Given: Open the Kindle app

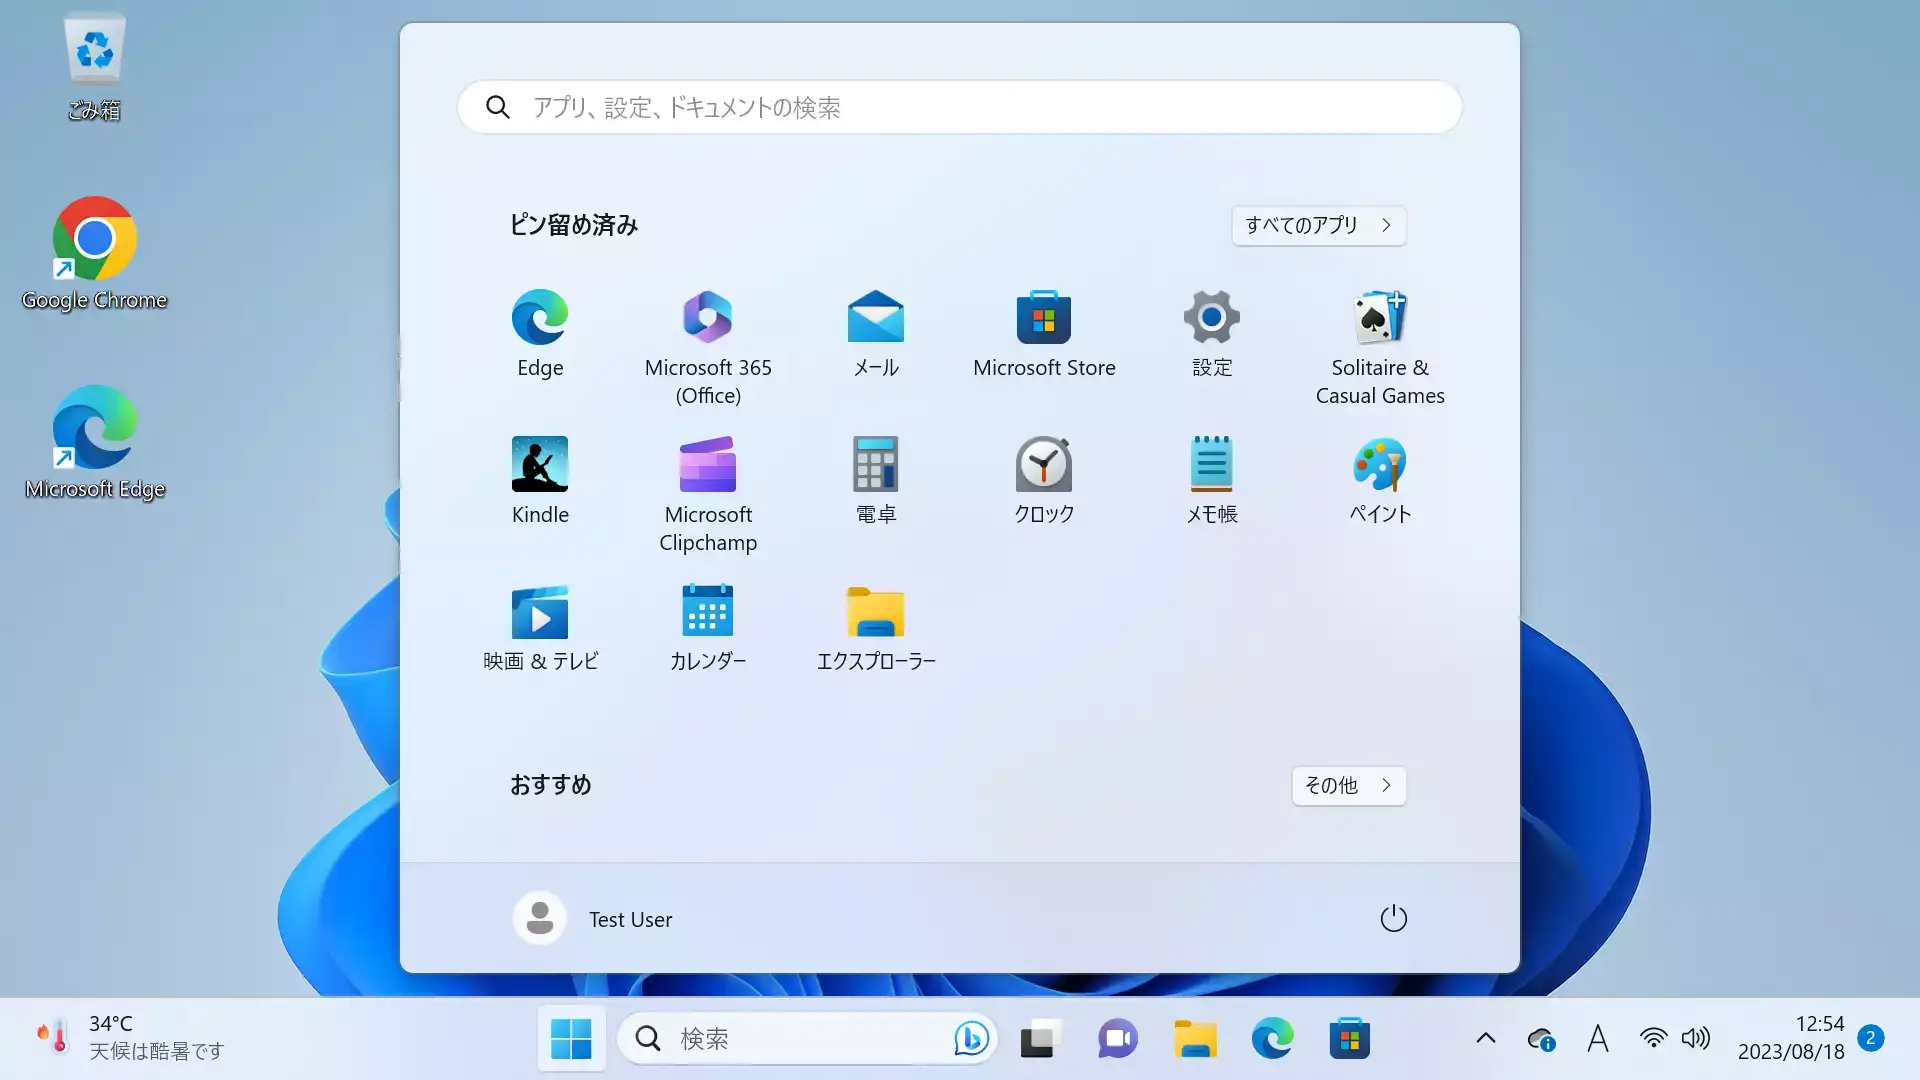Looking at the screenshot, I should click(540, 481).
